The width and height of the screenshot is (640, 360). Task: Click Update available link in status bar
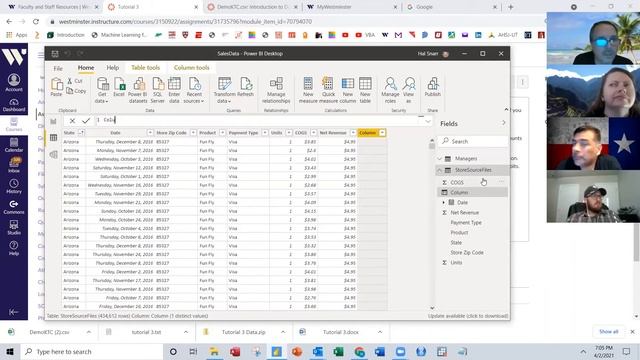tap(468, 316)
